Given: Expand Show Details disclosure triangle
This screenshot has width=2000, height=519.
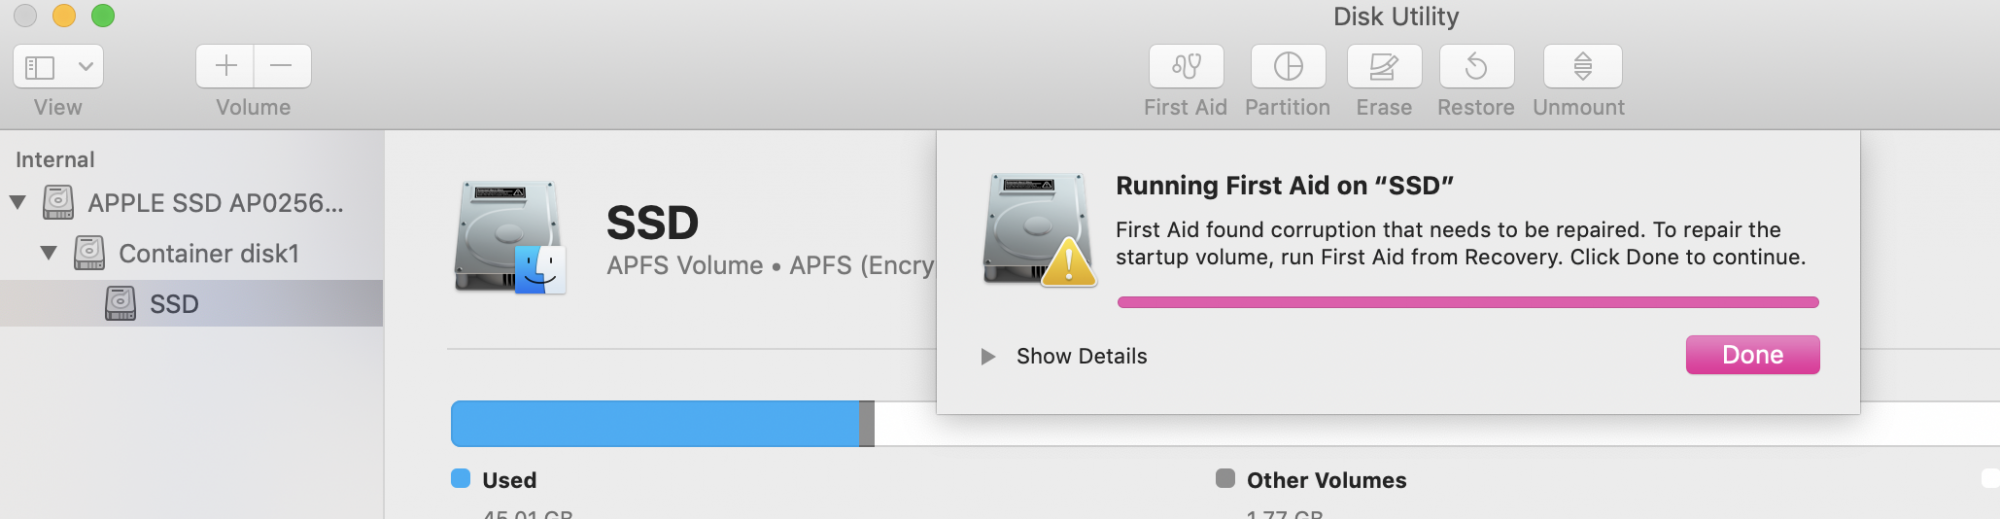Looking at the screenshot, I should [988, 356].
